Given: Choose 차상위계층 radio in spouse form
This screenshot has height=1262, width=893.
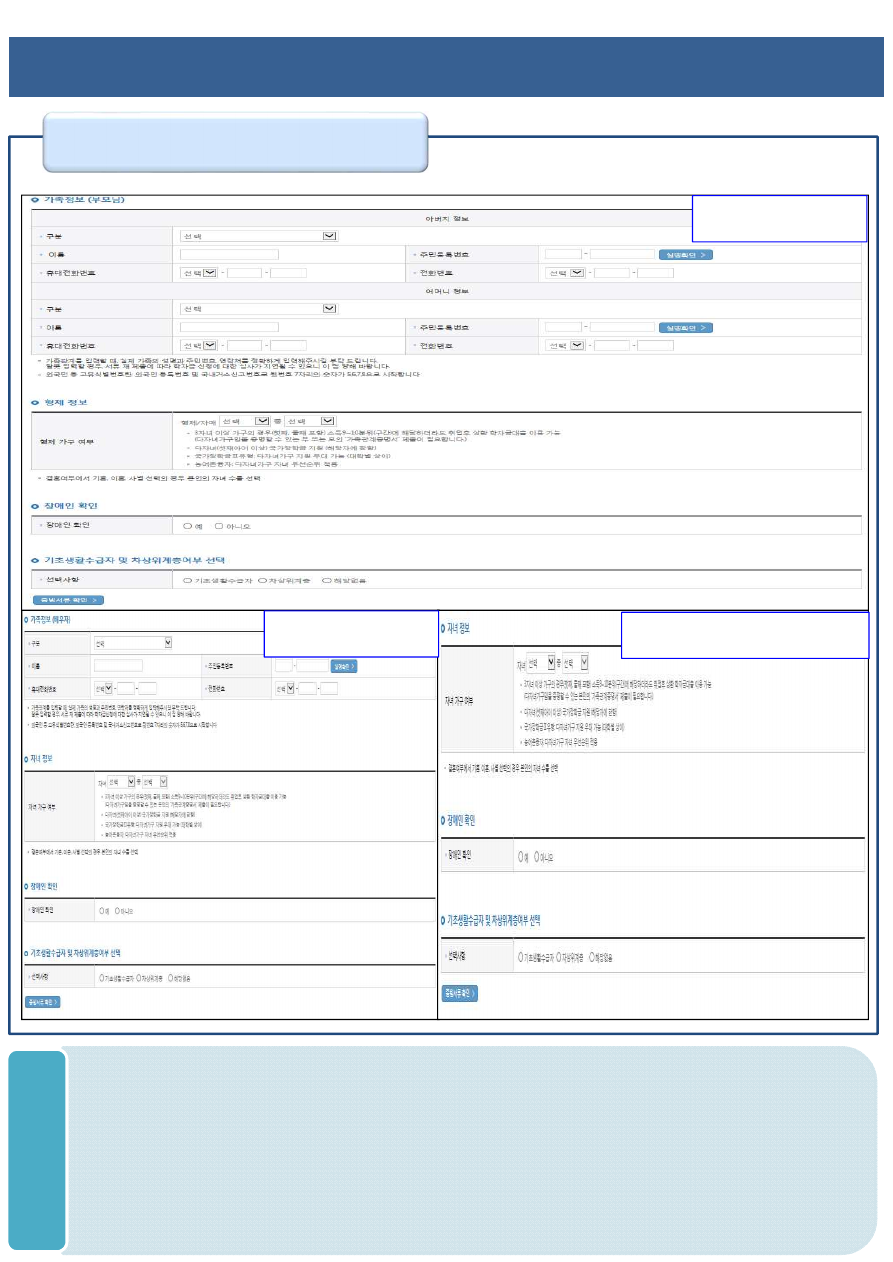Looking at the screenshot, I should tap(137, 978).
